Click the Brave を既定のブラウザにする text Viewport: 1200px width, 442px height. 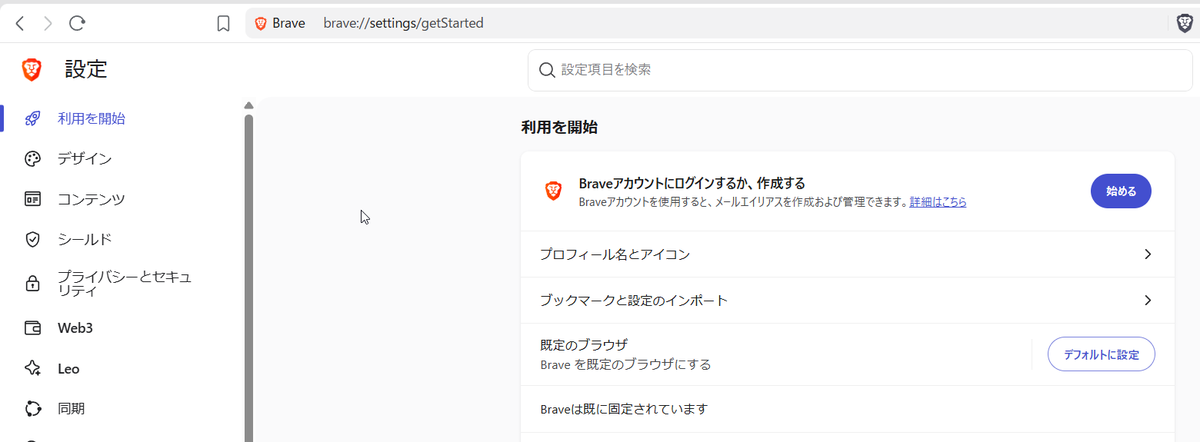click(626, 365)
